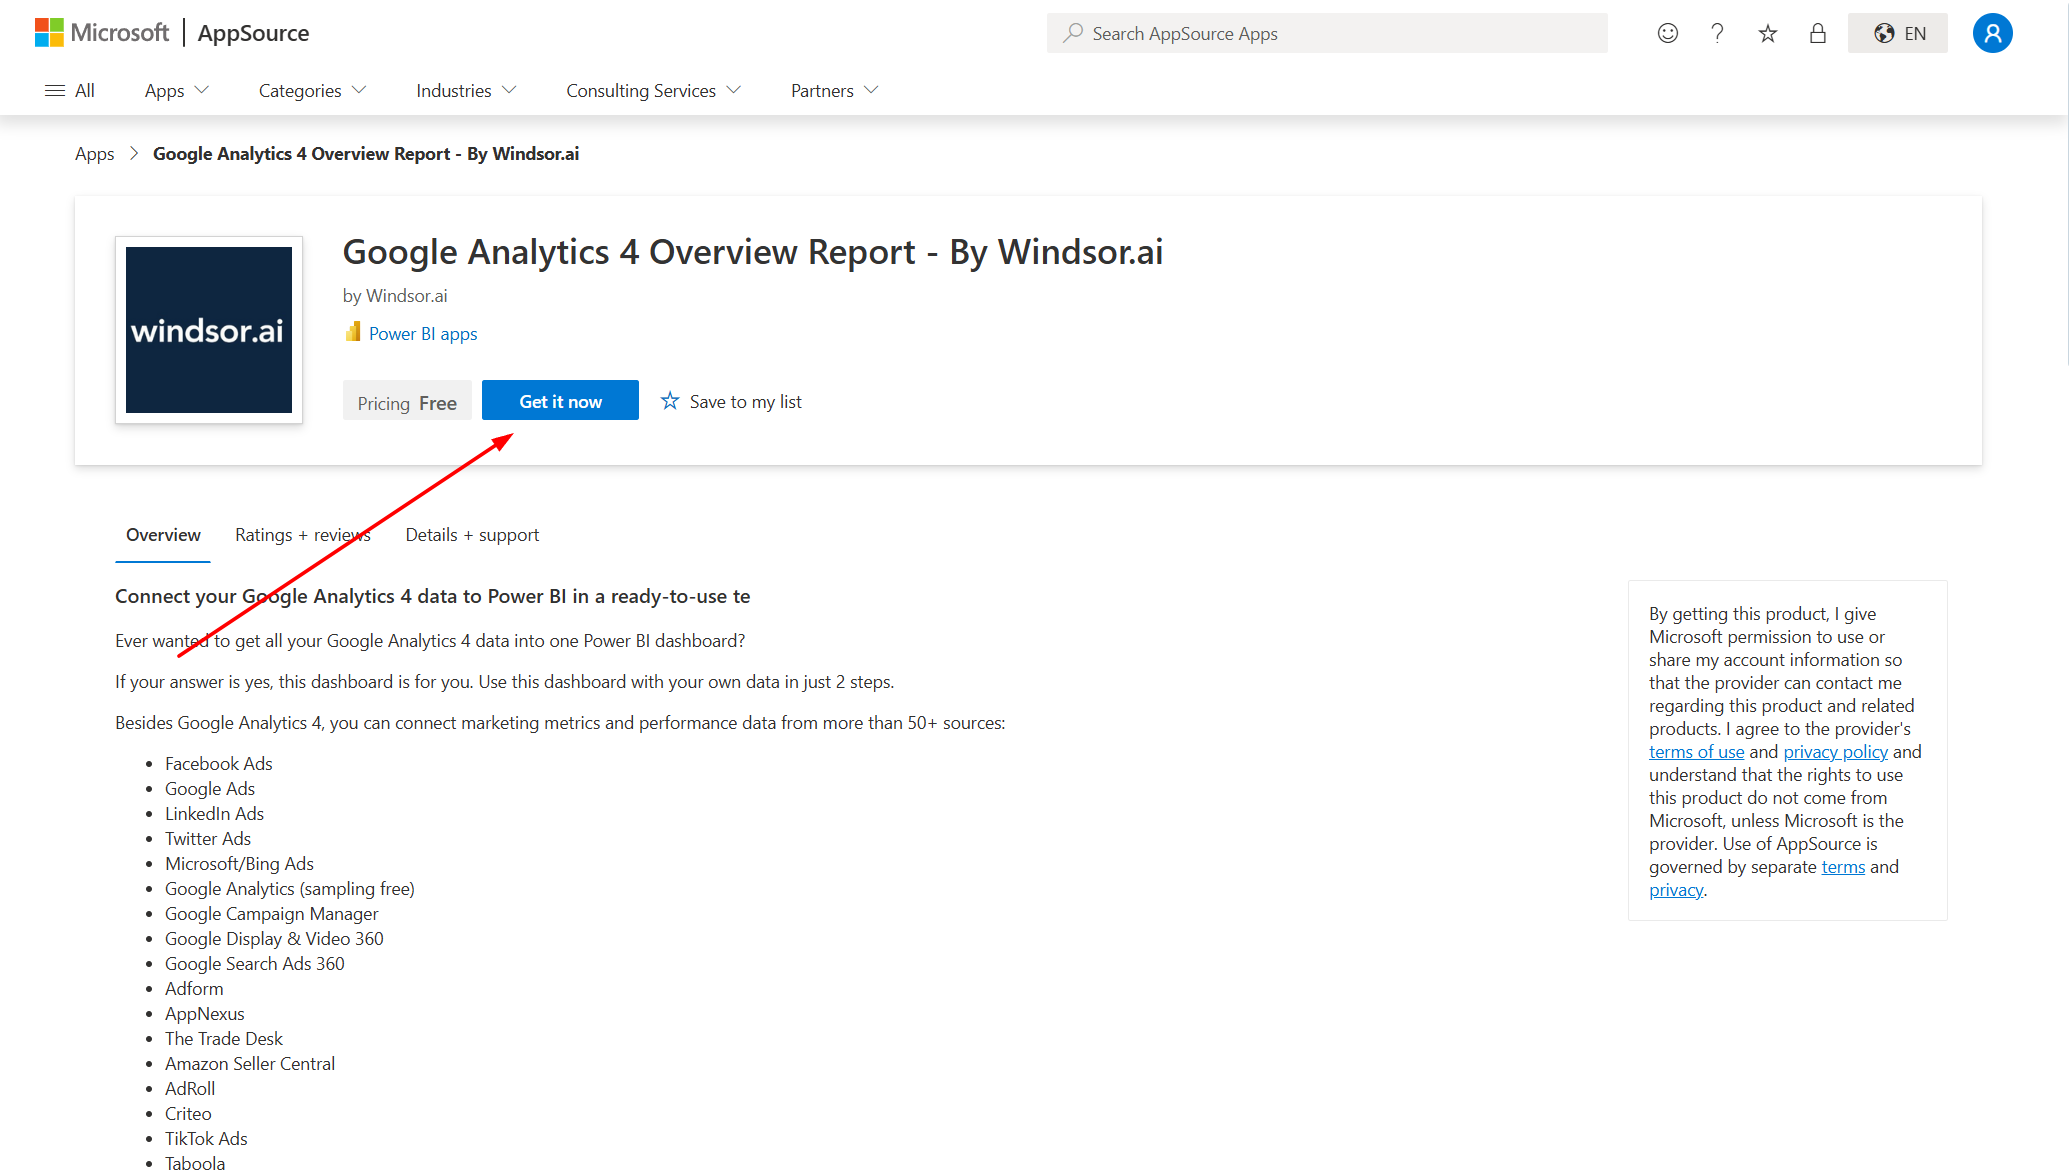The width and height of the screenshot is (2069, 1176).
Task: Expand the Categories dropdown menu
Action: click(312, 91)
